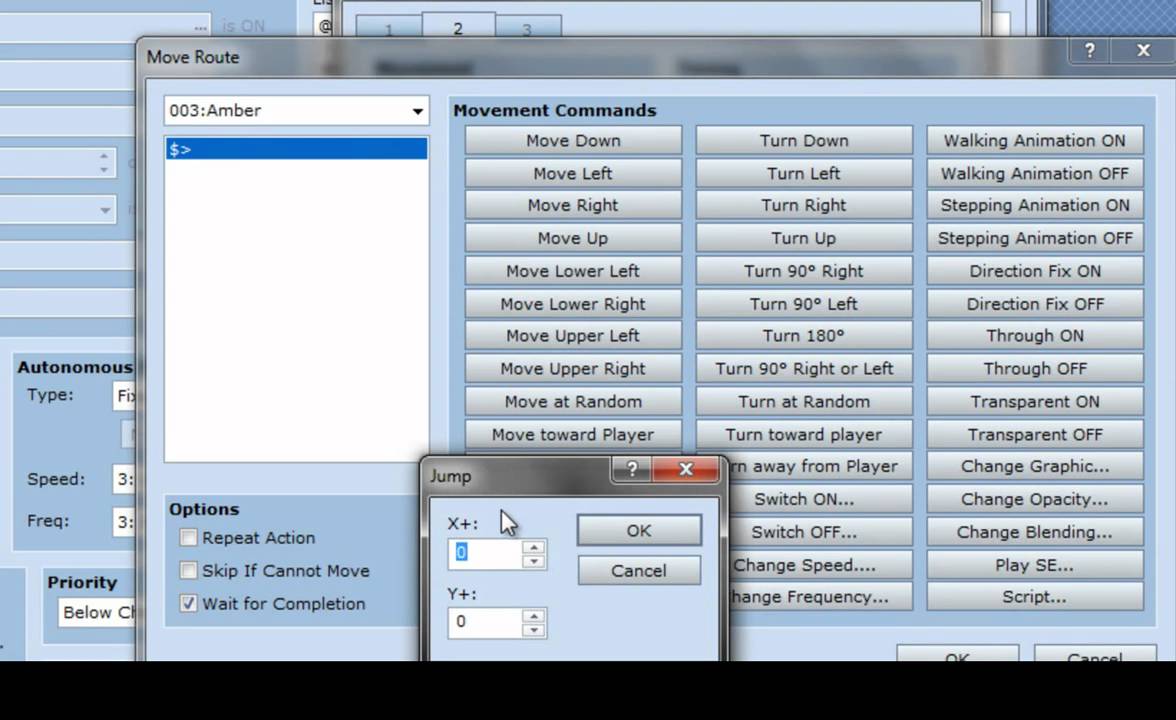Add Move Lower Left command
The width and height of the screenshot is (1176, 720).
[573, 271]
